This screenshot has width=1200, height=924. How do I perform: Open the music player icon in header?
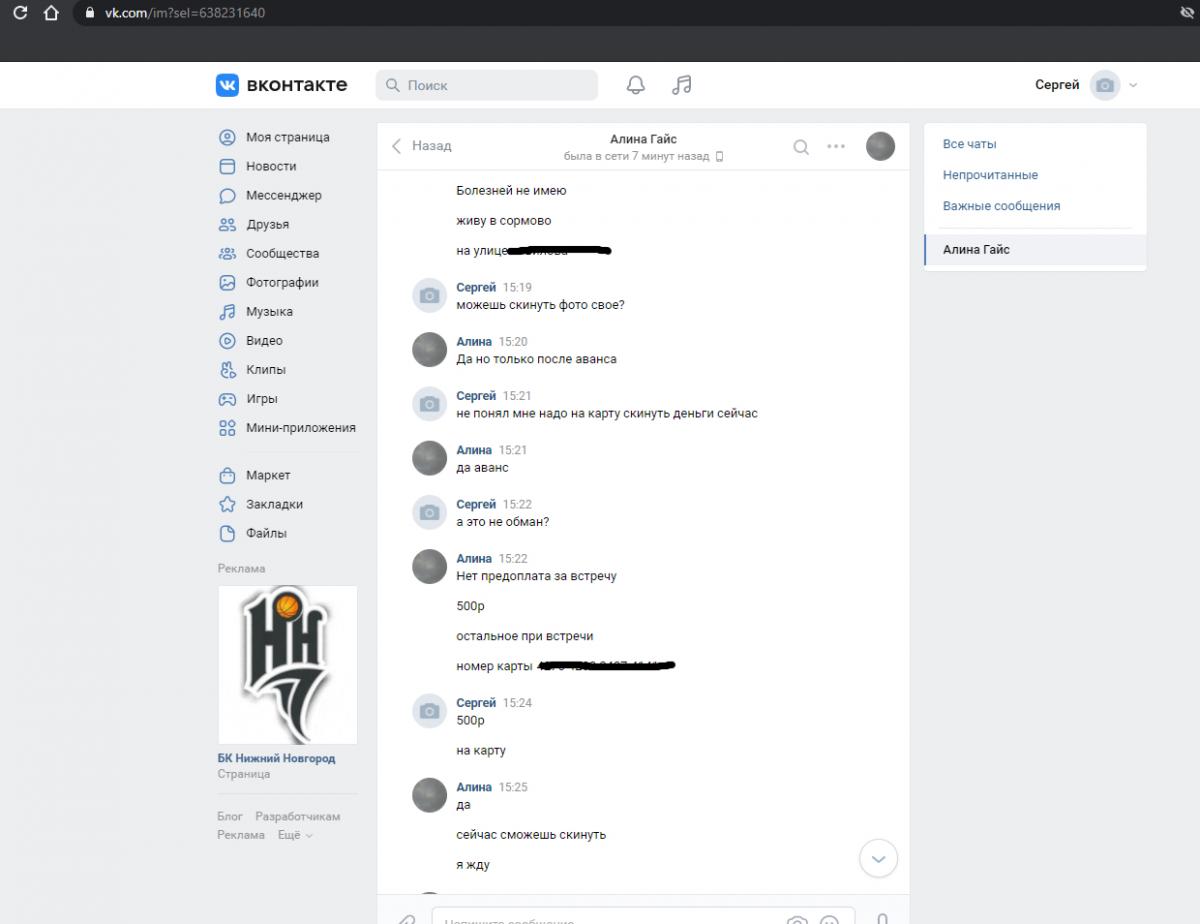[x=682, y=85]
